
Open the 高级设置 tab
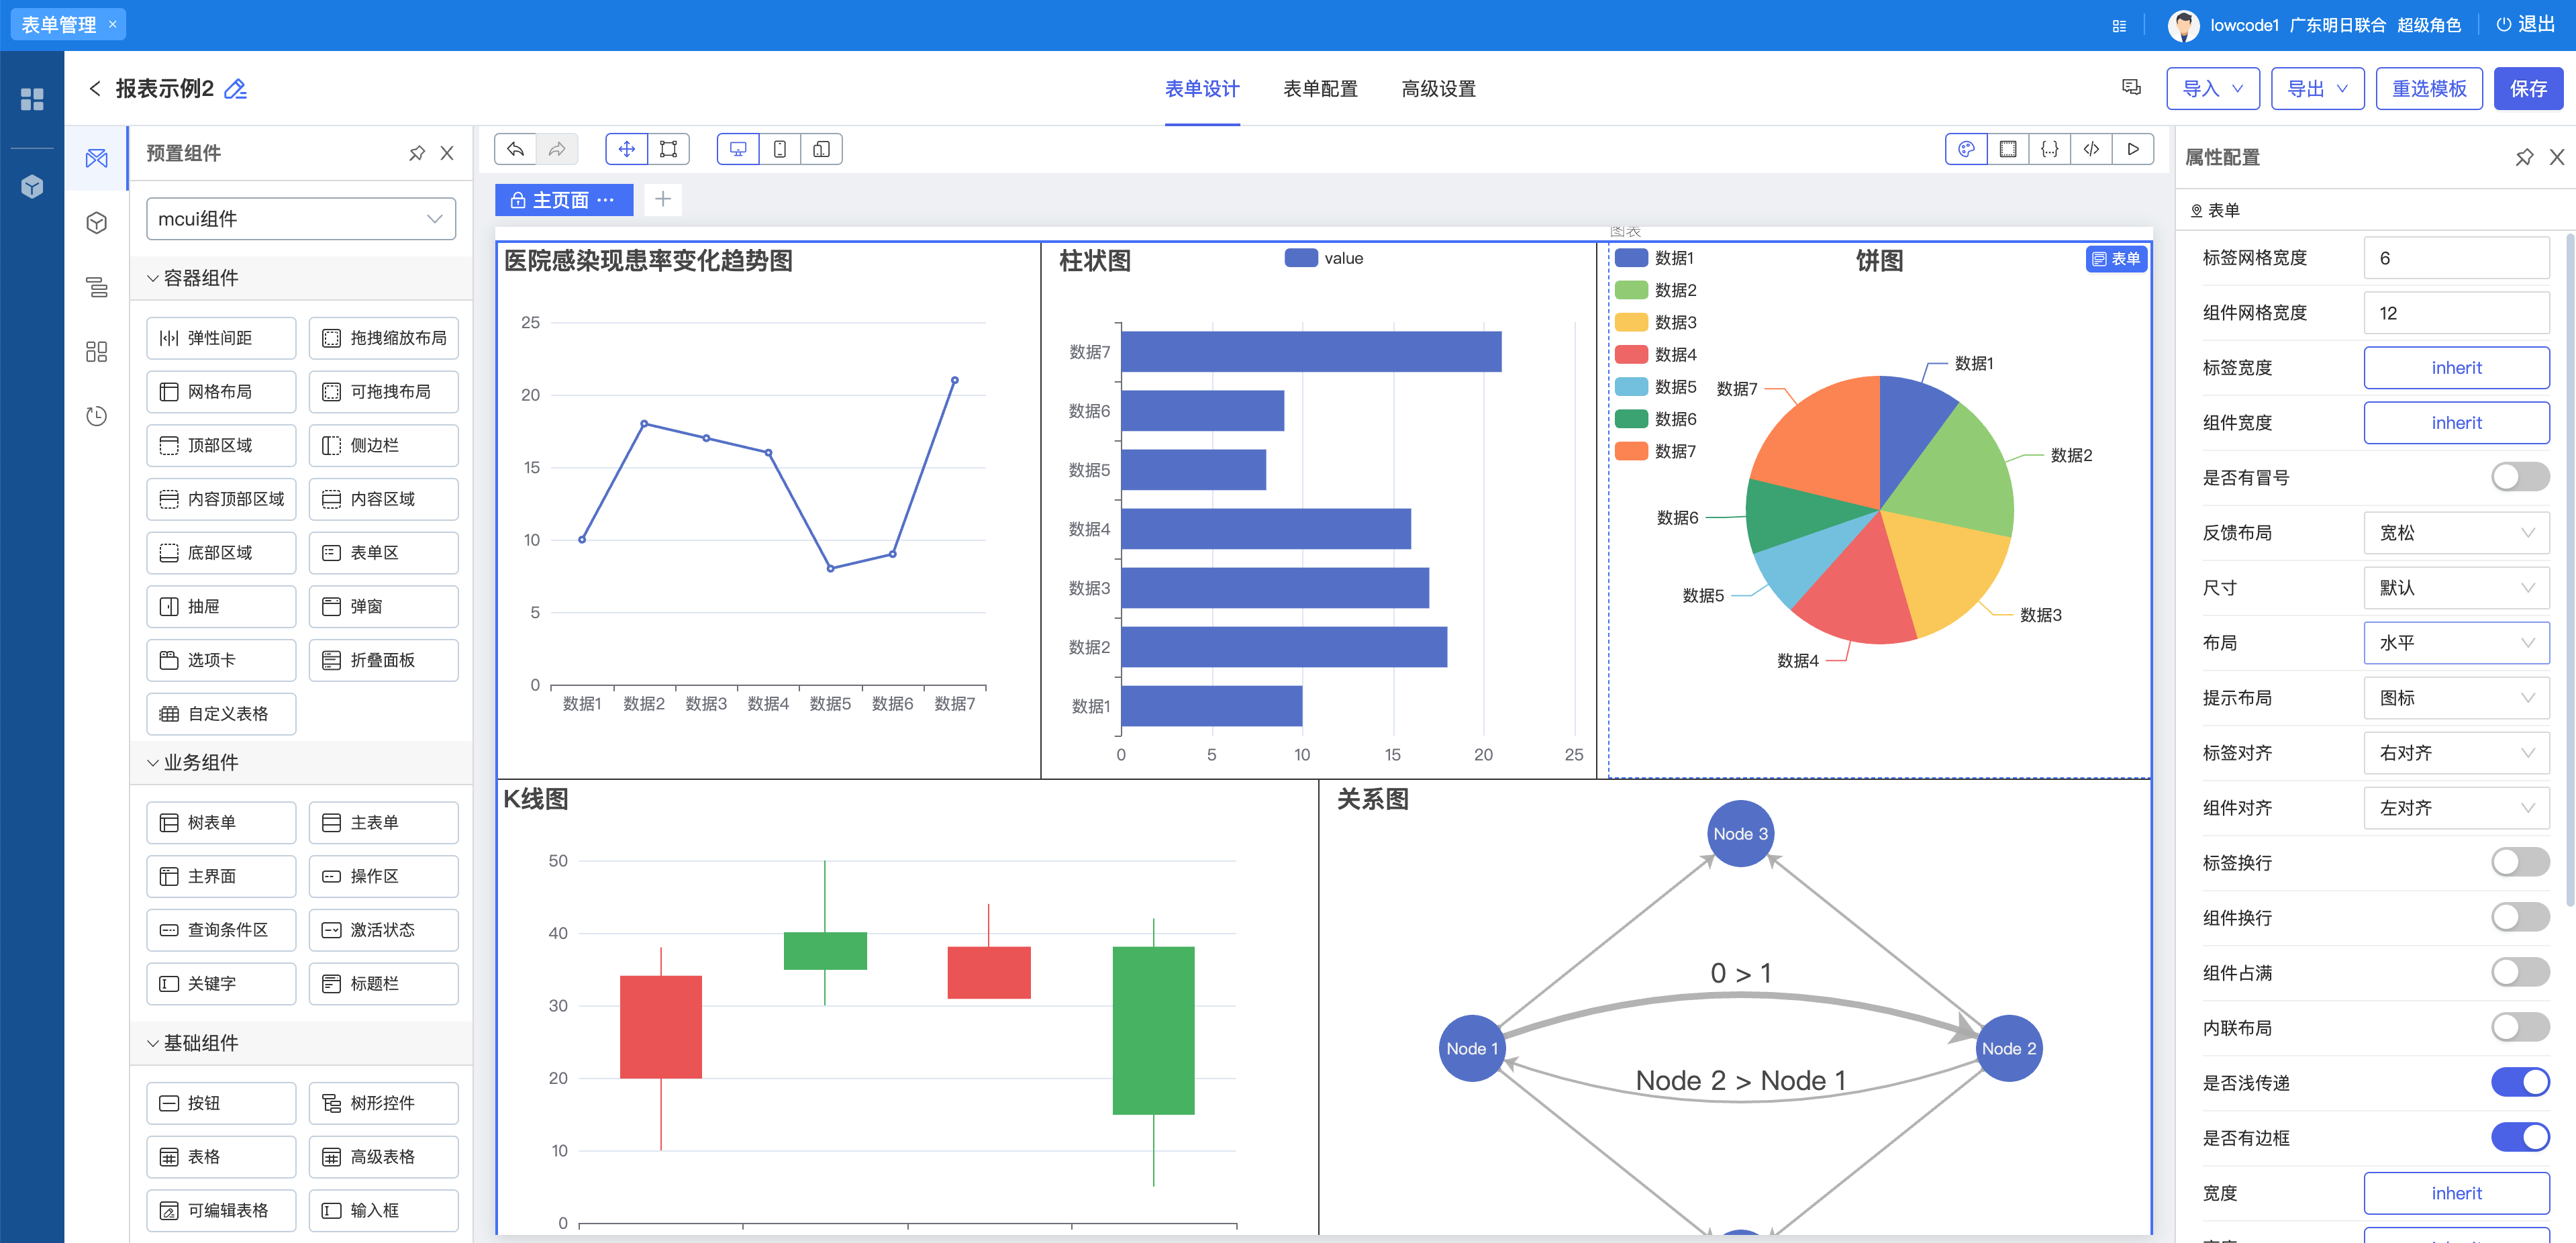[x=1438, y=89]
